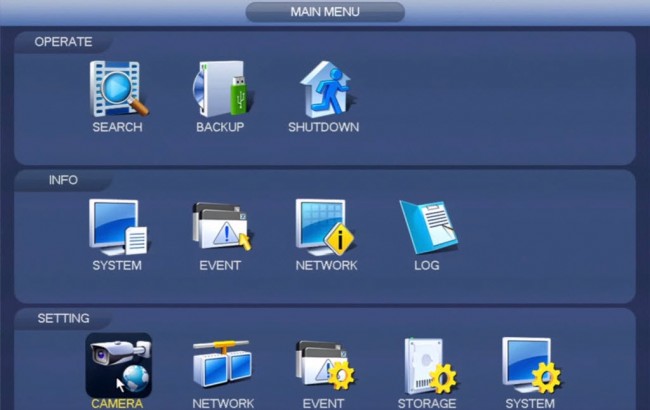Click the STORAGE label

(427, 404)
